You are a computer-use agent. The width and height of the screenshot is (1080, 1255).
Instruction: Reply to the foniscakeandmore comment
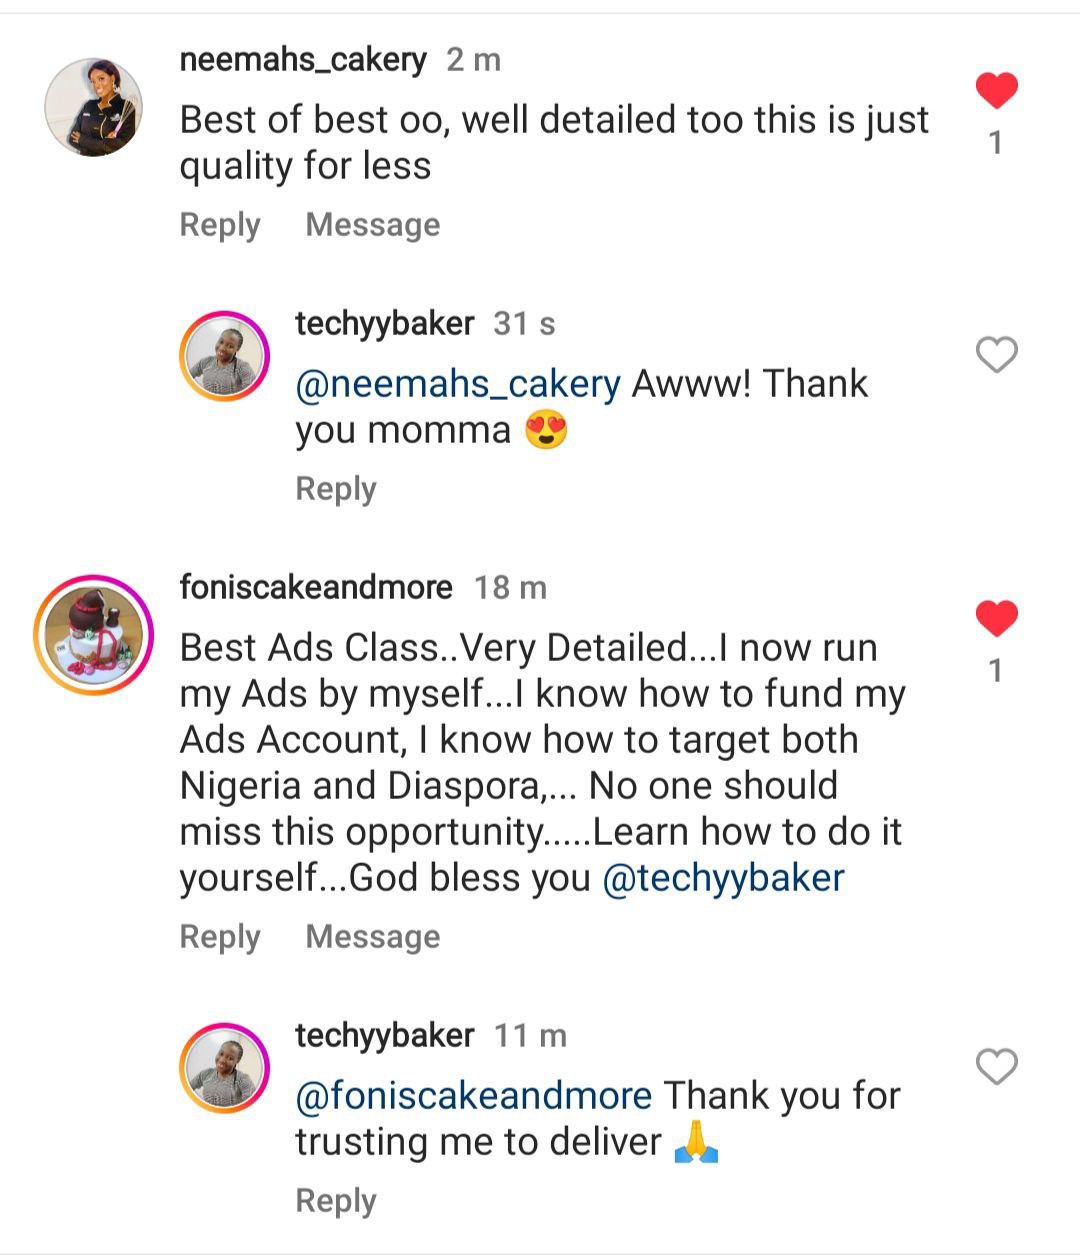[219, 937]
